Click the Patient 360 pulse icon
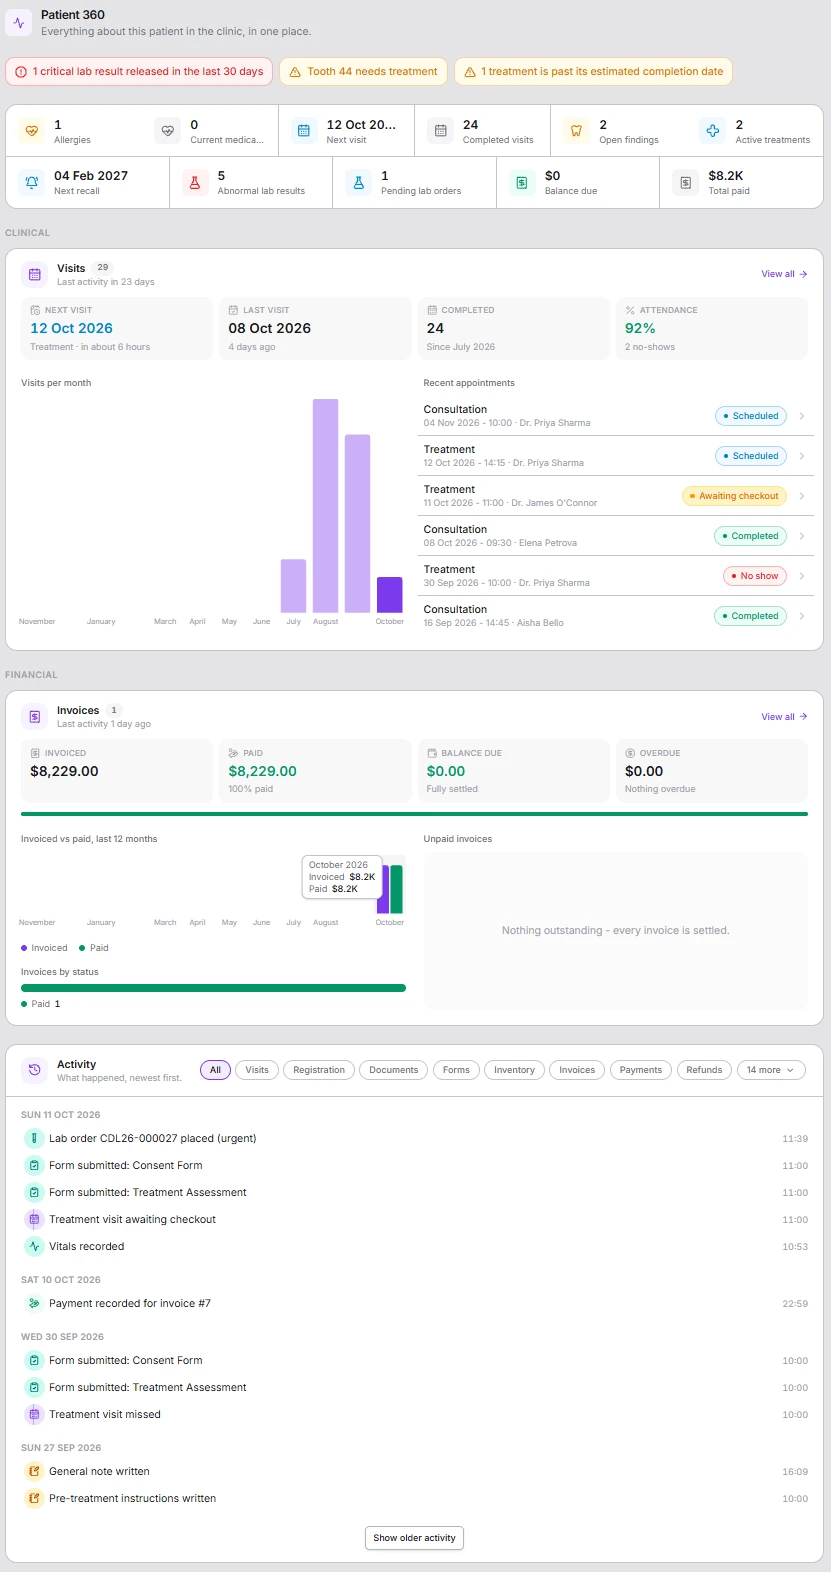The image size is (831, 1572). tap(19, 22)
